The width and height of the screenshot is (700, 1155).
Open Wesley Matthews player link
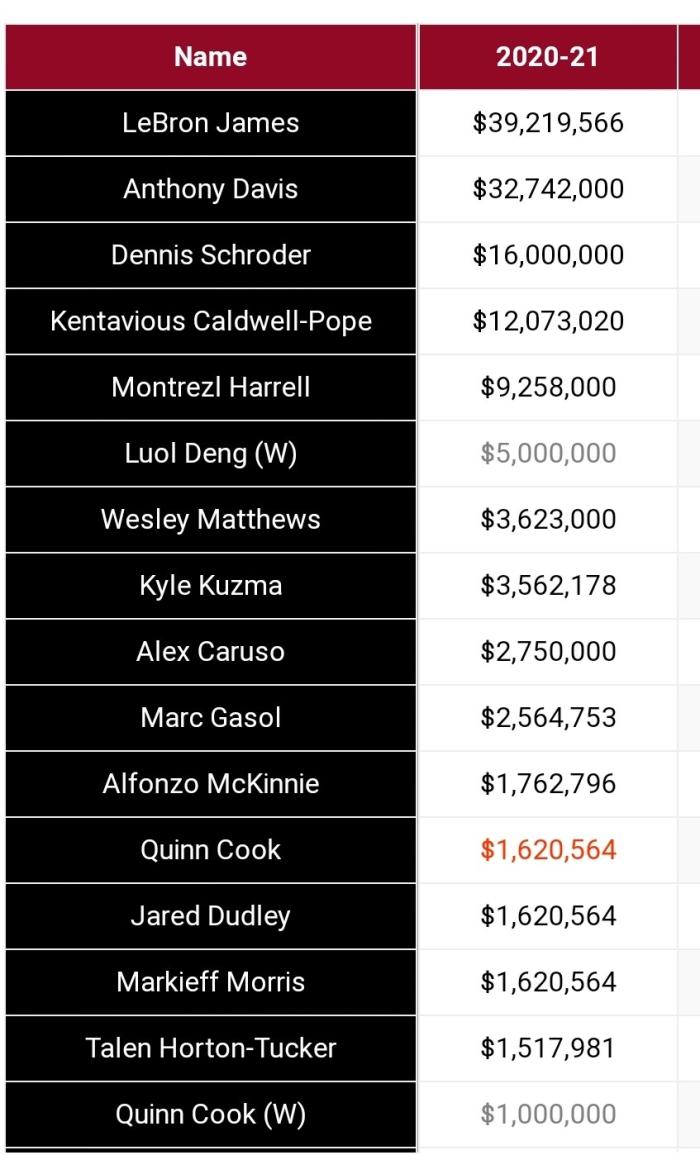[x=211, y=519]
